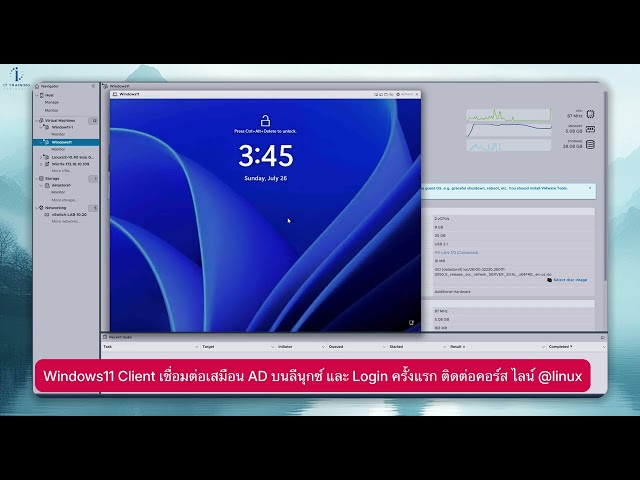Click the Memory module icon
The width and height of the screenshot is (640, 480).
(x=590, y=129)
